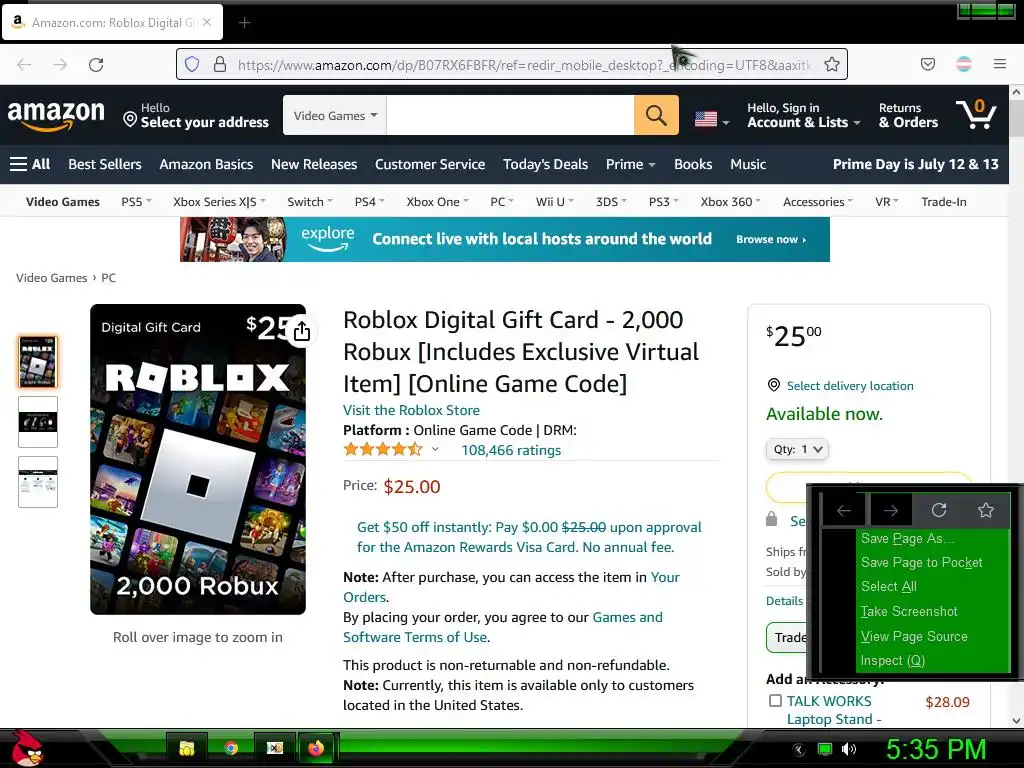Reload the page from browser toolbar

point(96,65)
